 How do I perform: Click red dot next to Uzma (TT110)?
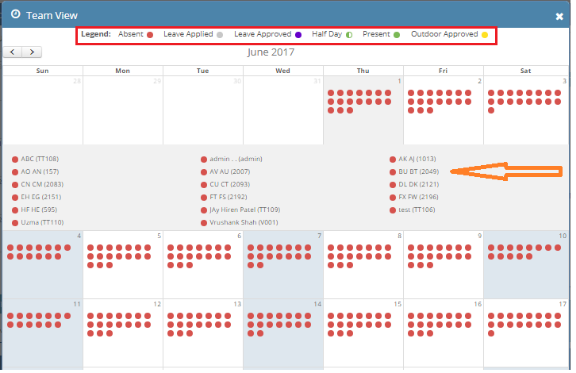[x=15, y=223]
